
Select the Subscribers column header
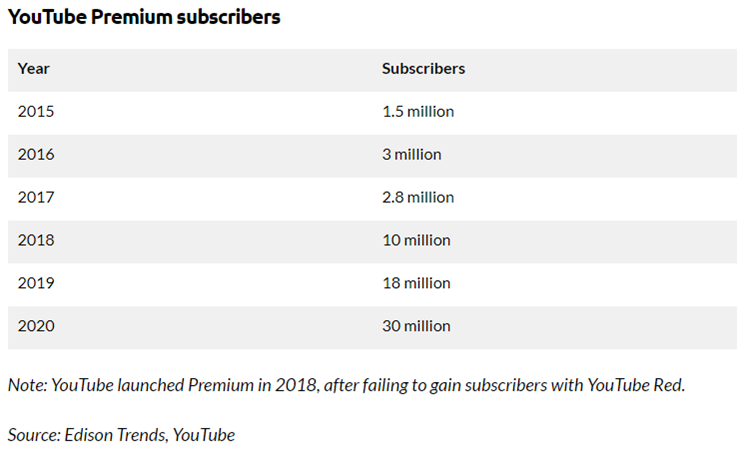coord(423,69)
